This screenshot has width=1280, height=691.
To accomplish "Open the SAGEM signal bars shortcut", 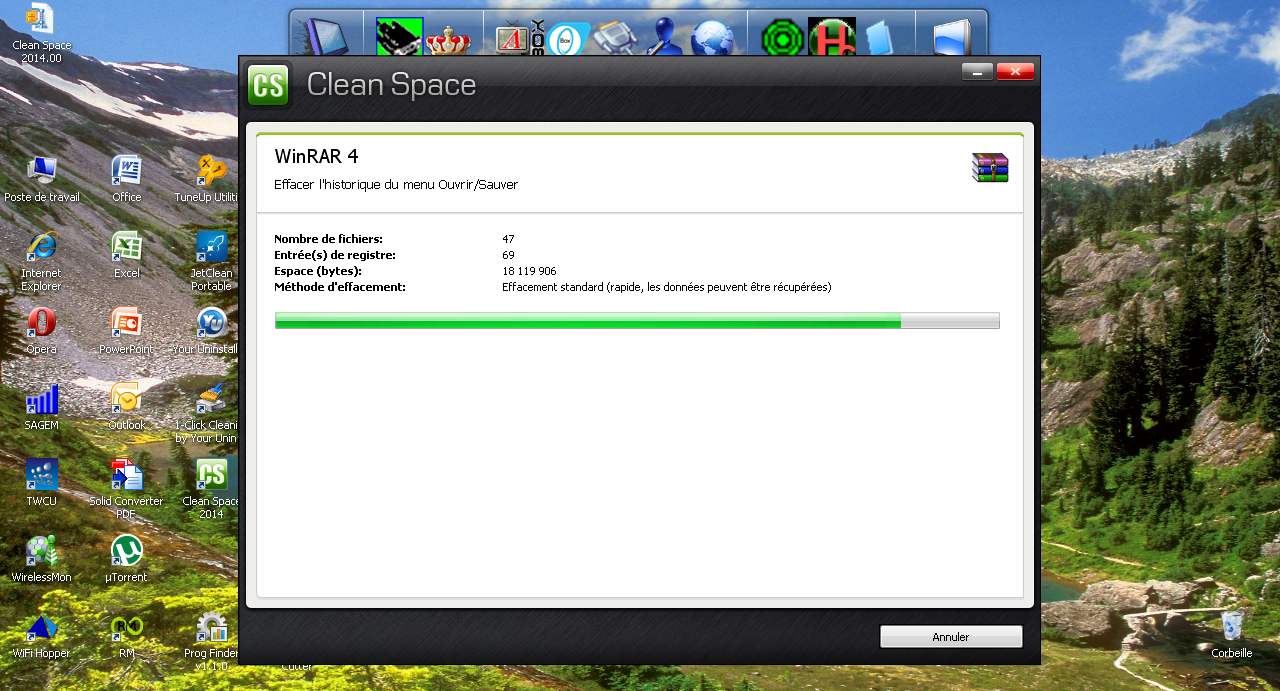I will pyautogui.click(x=41, y=399).
